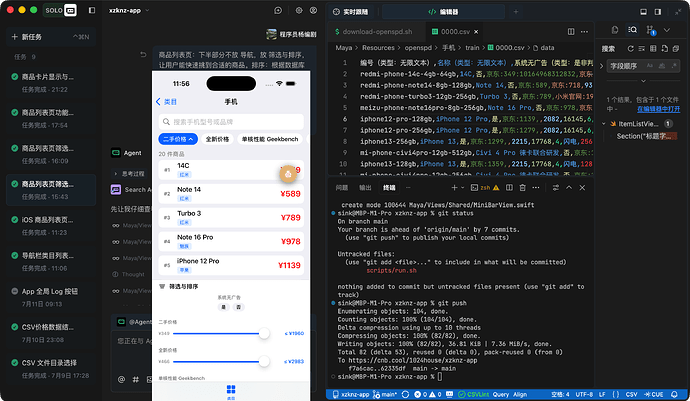
Task: Go back to 类目 in phone preview
Action: tap(166, 102)
